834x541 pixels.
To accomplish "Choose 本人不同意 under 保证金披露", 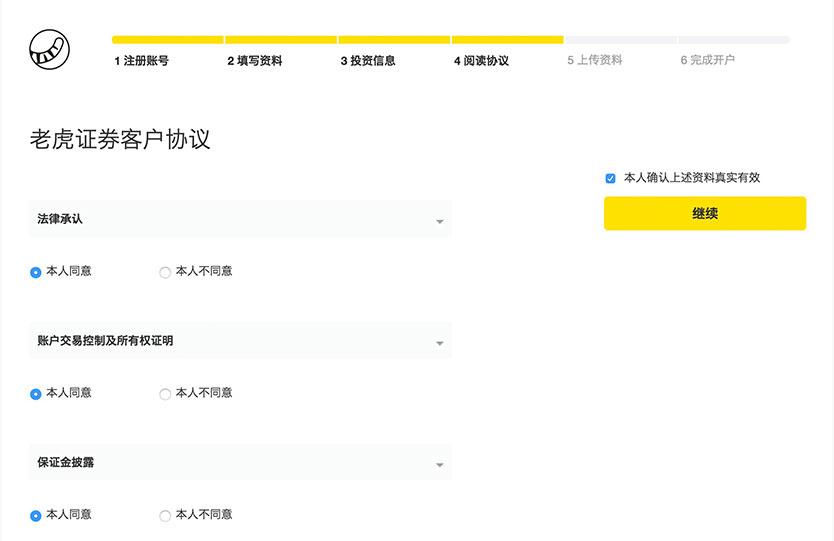I will tap(165, 516).
